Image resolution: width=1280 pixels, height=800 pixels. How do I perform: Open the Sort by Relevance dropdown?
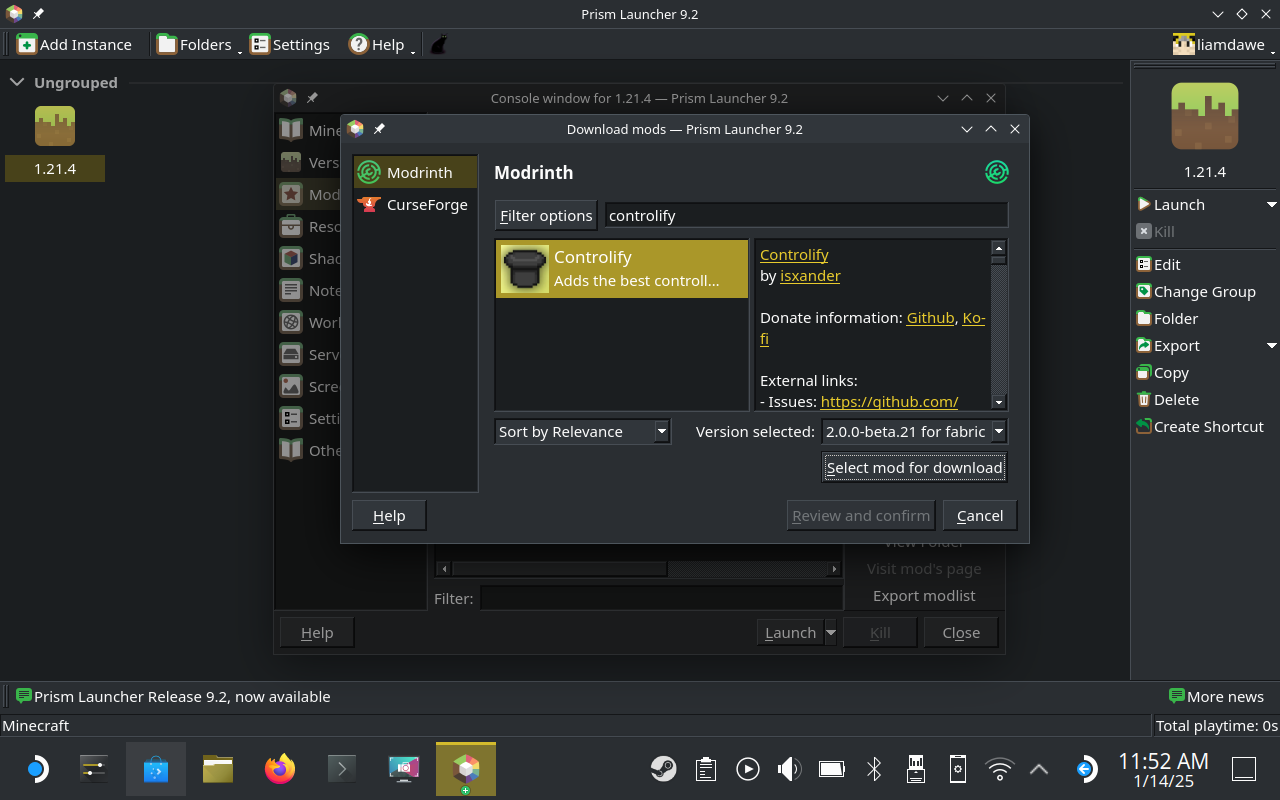582,431
